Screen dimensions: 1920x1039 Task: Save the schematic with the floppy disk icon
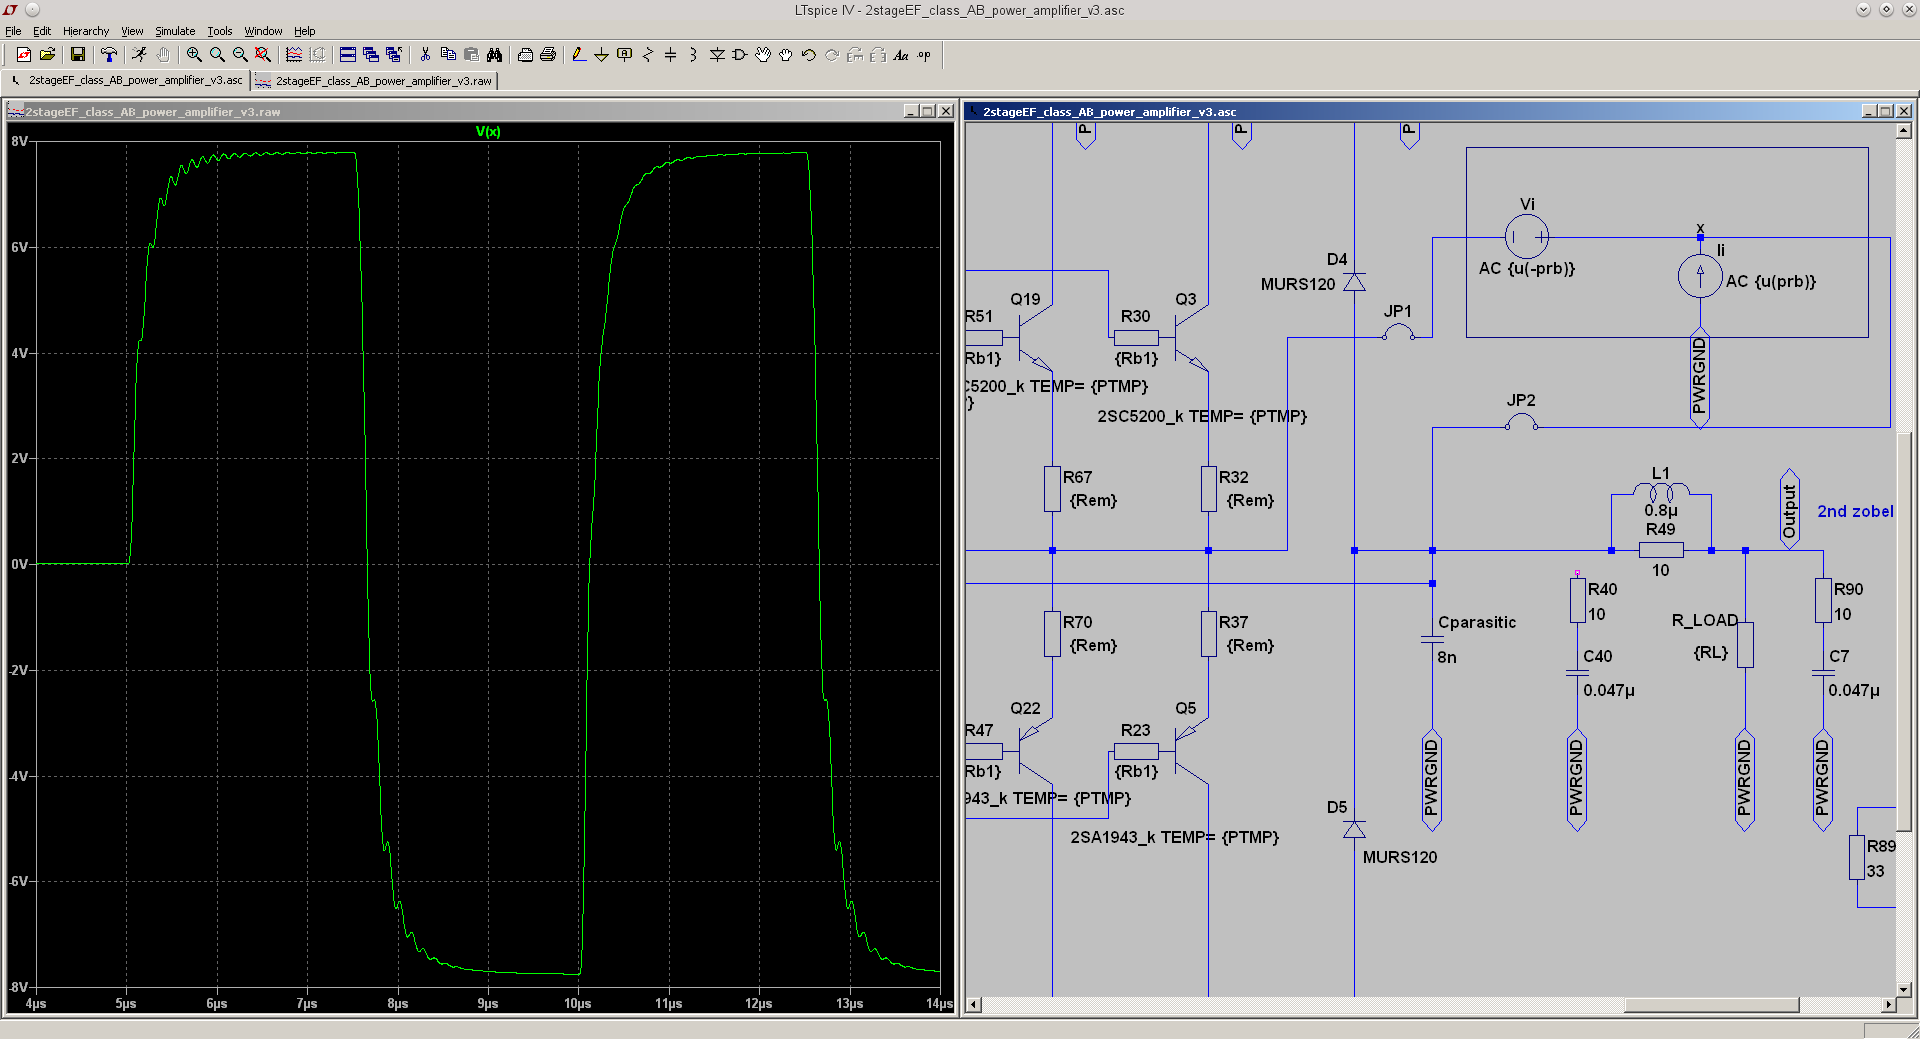[x=77, y=55]
